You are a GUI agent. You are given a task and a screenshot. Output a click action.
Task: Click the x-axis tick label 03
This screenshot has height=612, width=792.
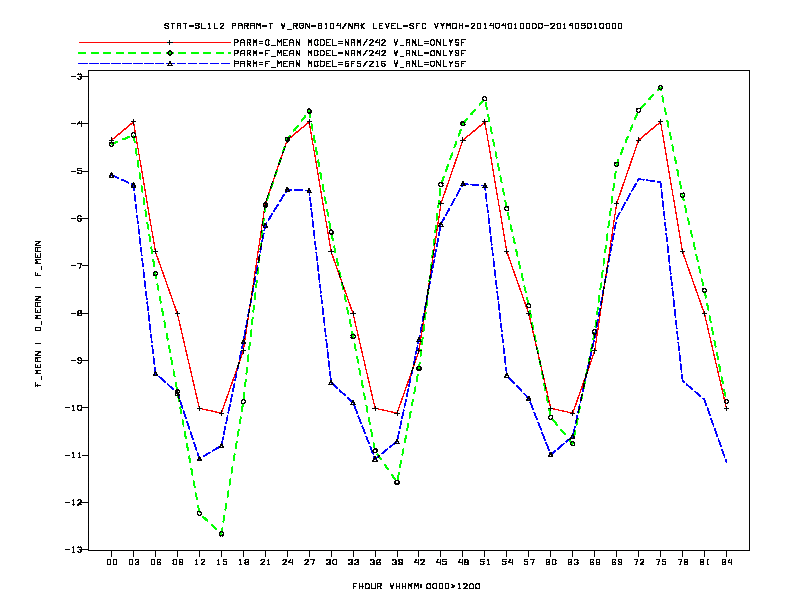tap(133, 562)
